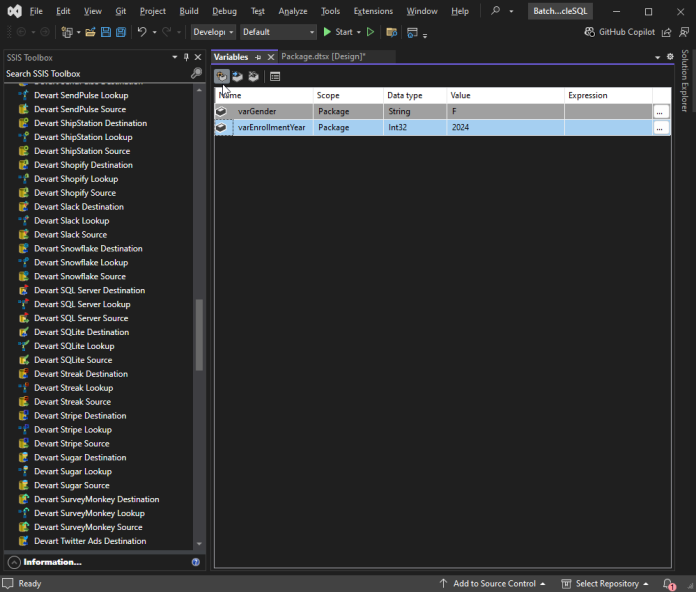Image resolution: width=696 pixels, height=592 pixels.
Task: Click the Int32 data type cell
Action: point(415,127)
